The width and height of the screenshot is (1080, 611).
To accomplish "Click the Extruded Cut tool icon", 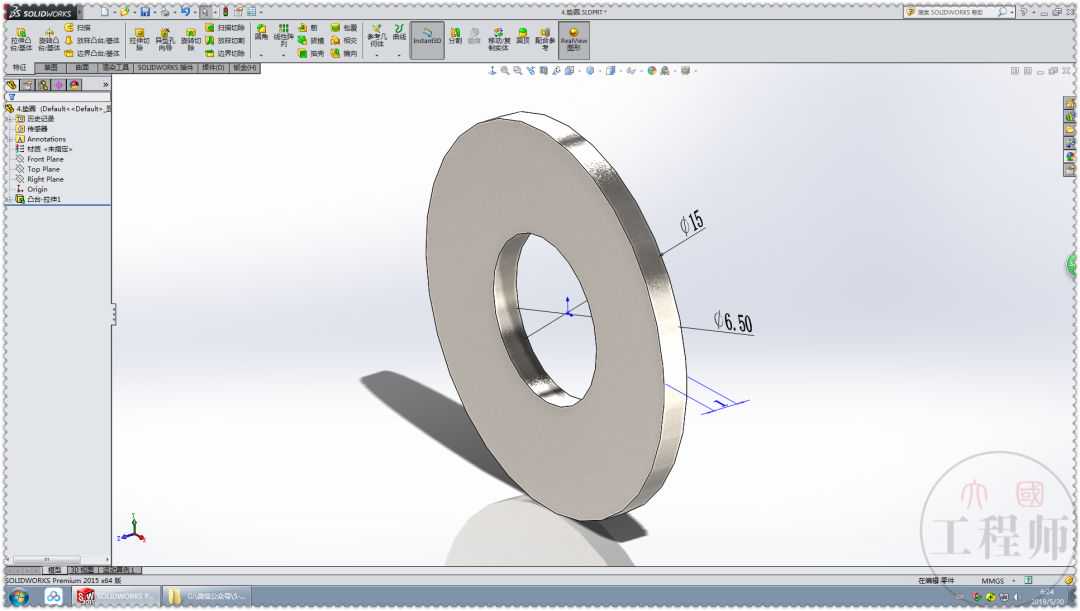I will coord(139,38).
